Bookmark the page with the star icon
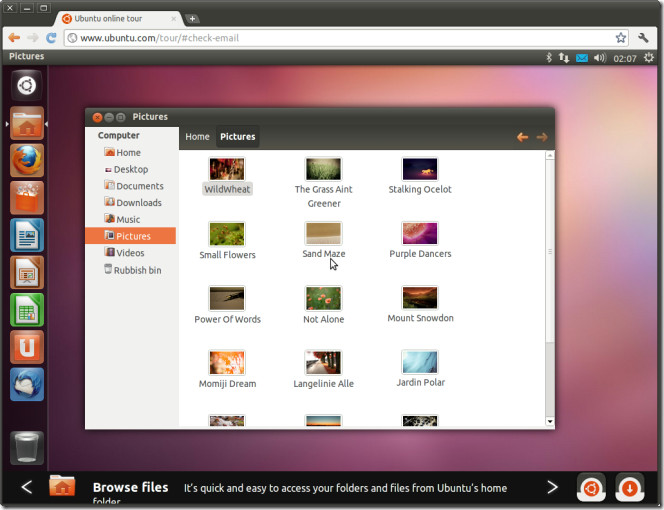 coord(620,38)
